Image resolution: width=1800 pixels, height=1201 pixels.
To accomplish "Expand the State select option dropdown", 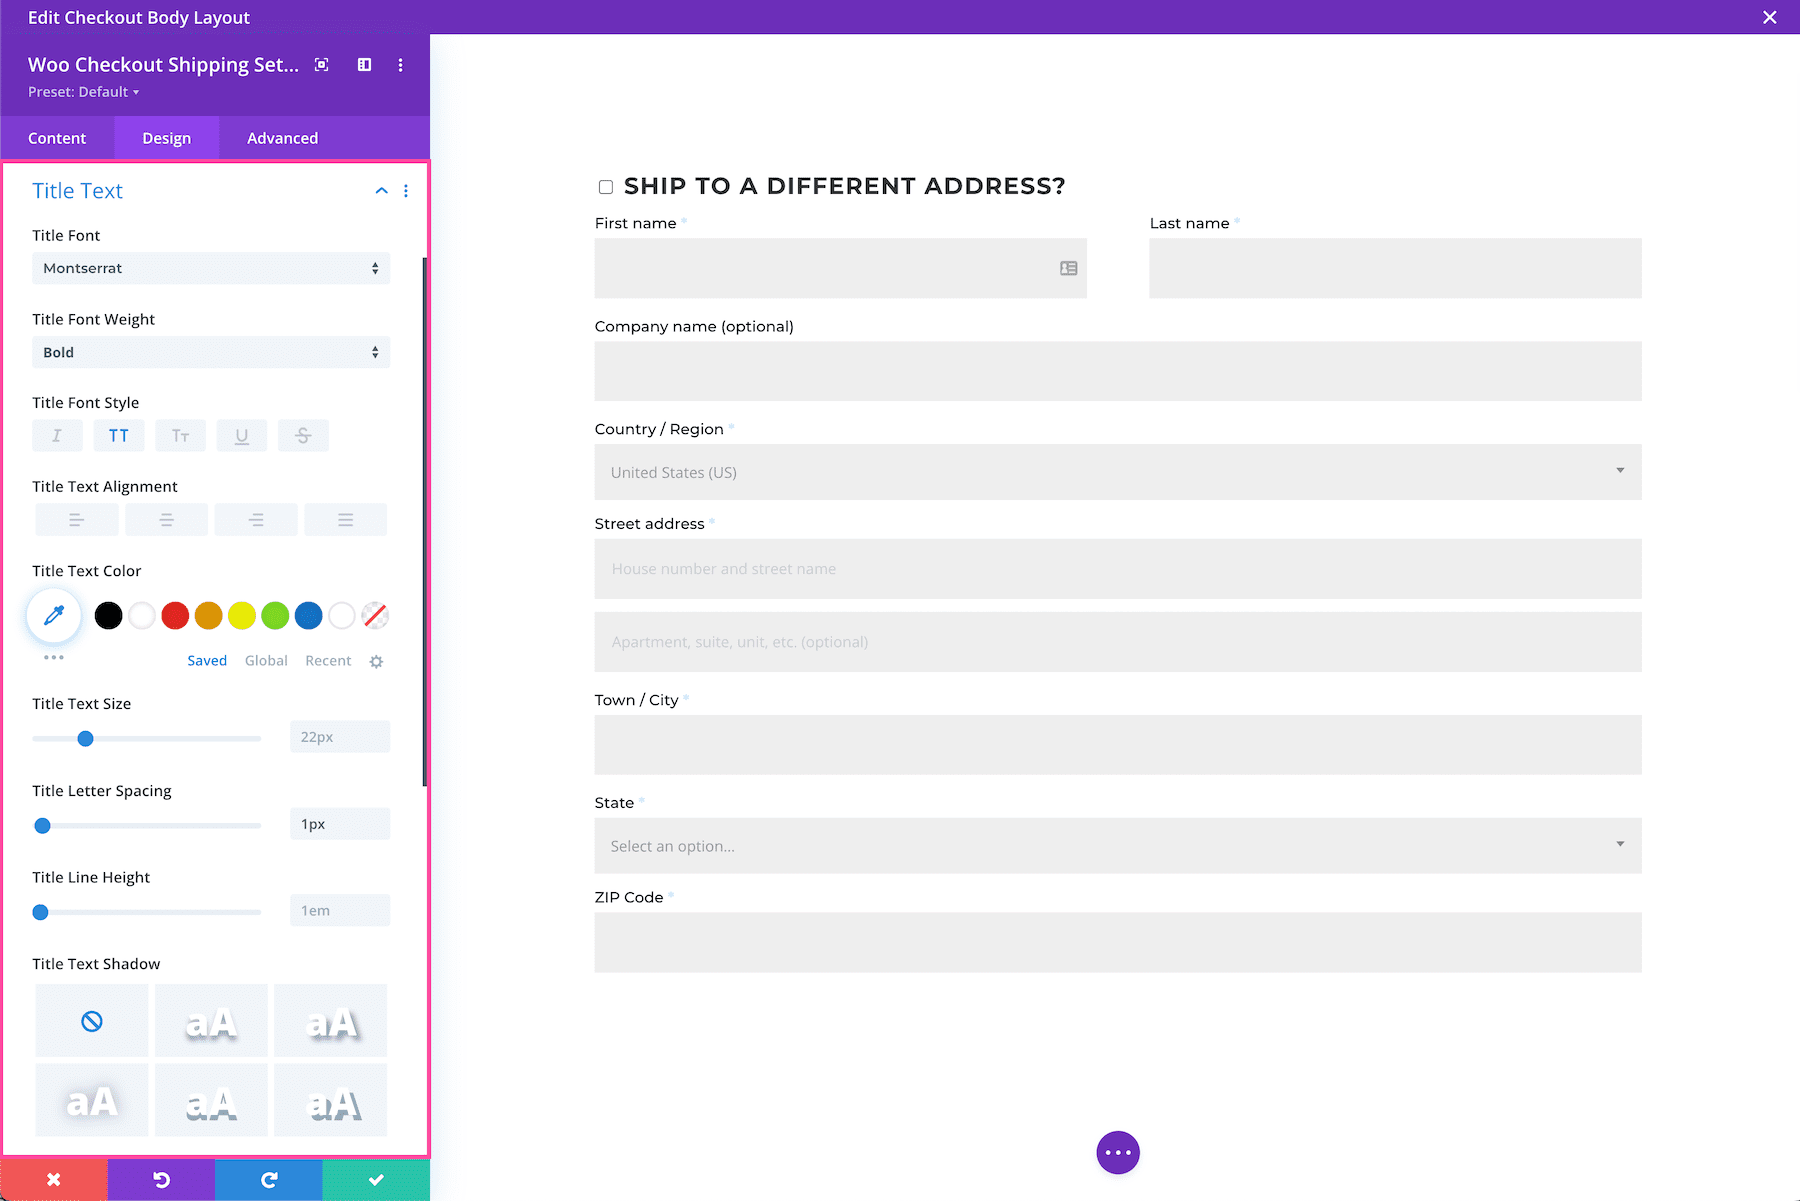I will (x=1117, y=845).
